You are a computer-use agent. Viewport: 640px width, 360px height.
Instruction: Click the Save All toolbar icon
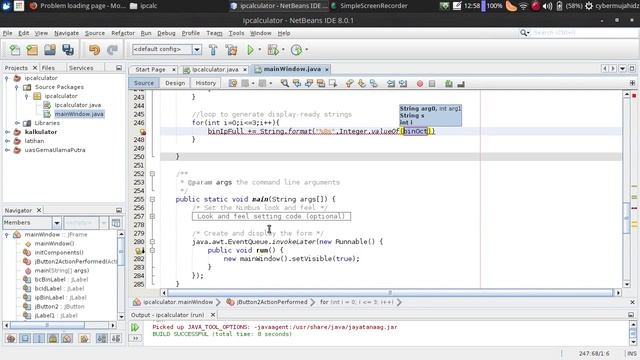[68, 50]
